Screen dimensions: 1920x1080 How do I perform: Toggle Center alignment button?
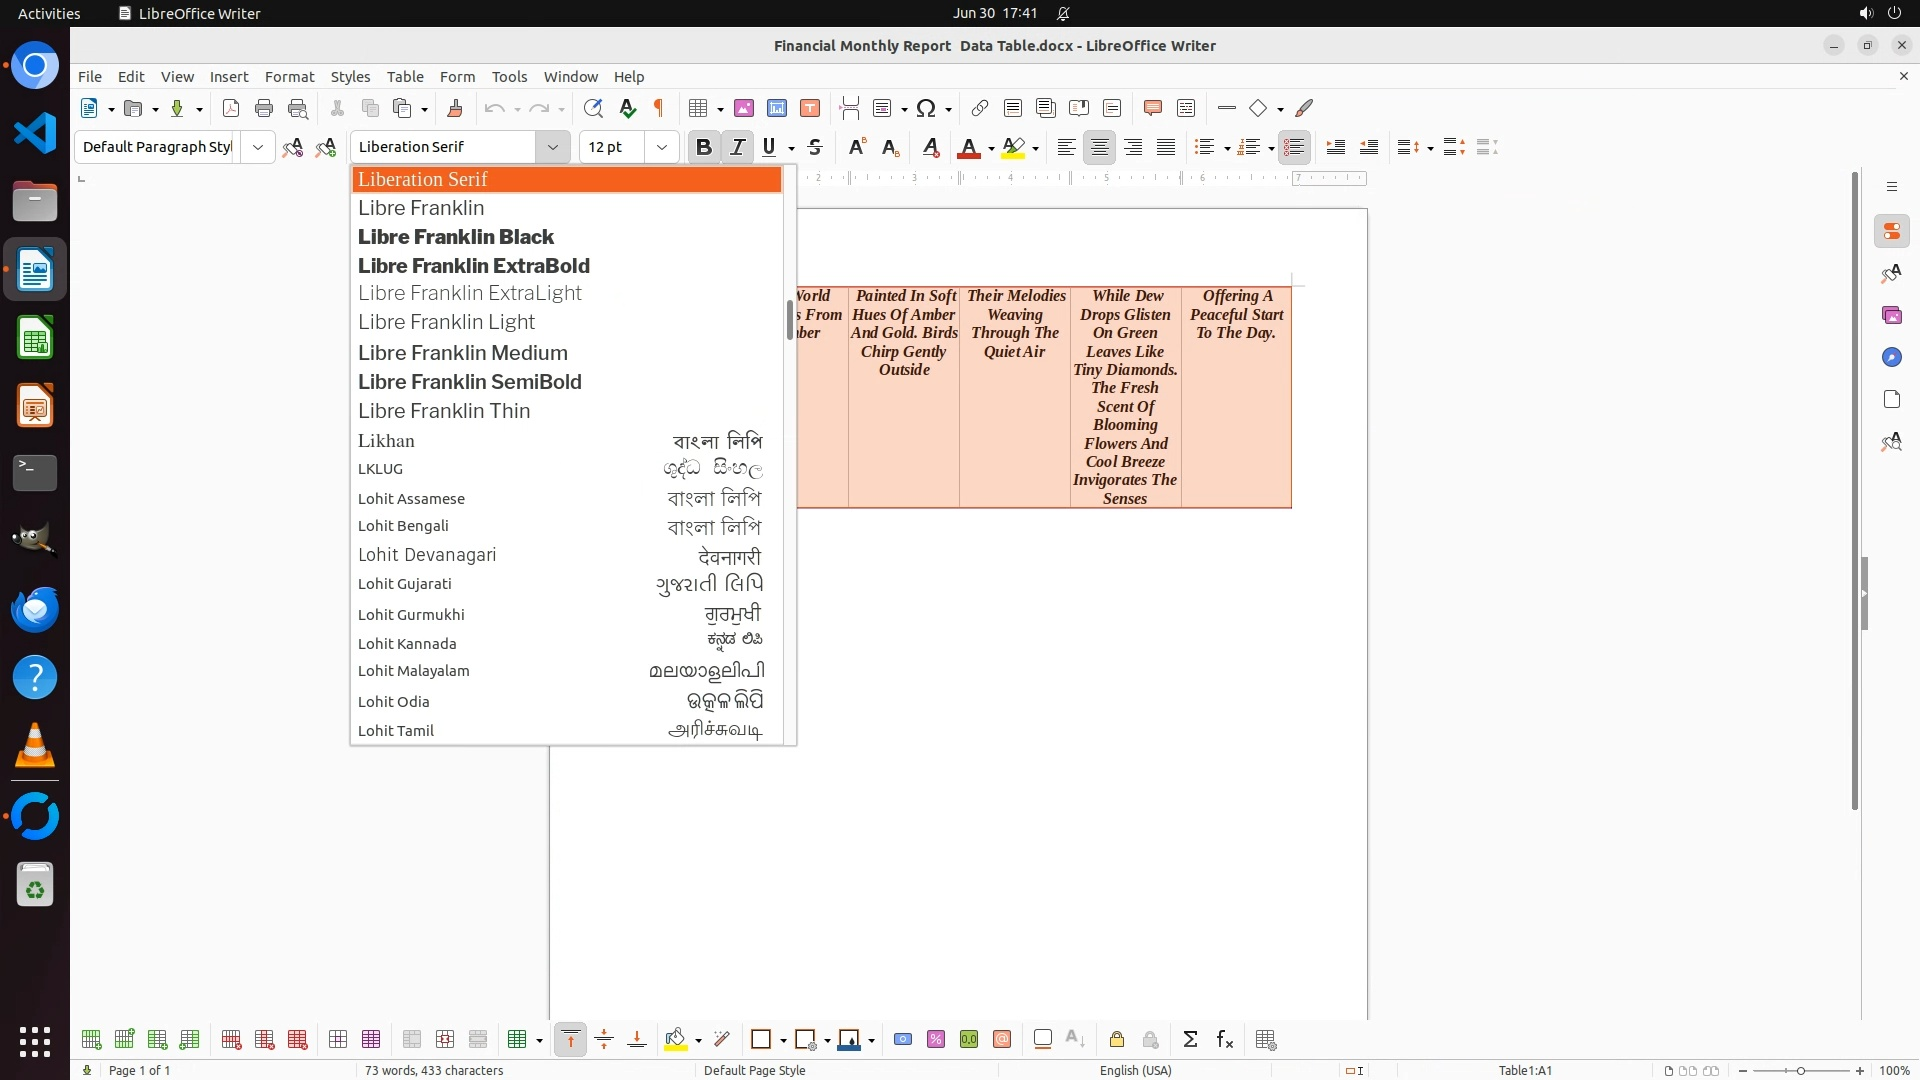(1099, 147)
